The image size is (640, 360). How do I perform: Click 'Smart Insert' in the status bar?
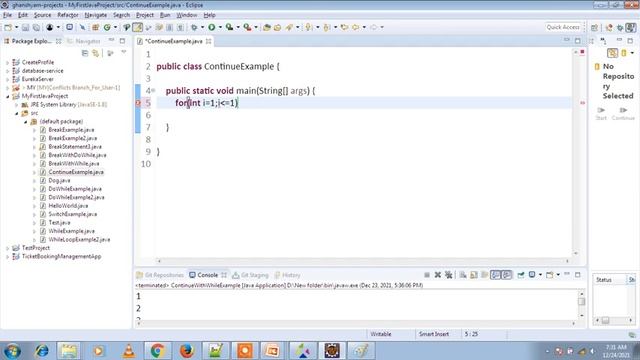pos(434,334)
